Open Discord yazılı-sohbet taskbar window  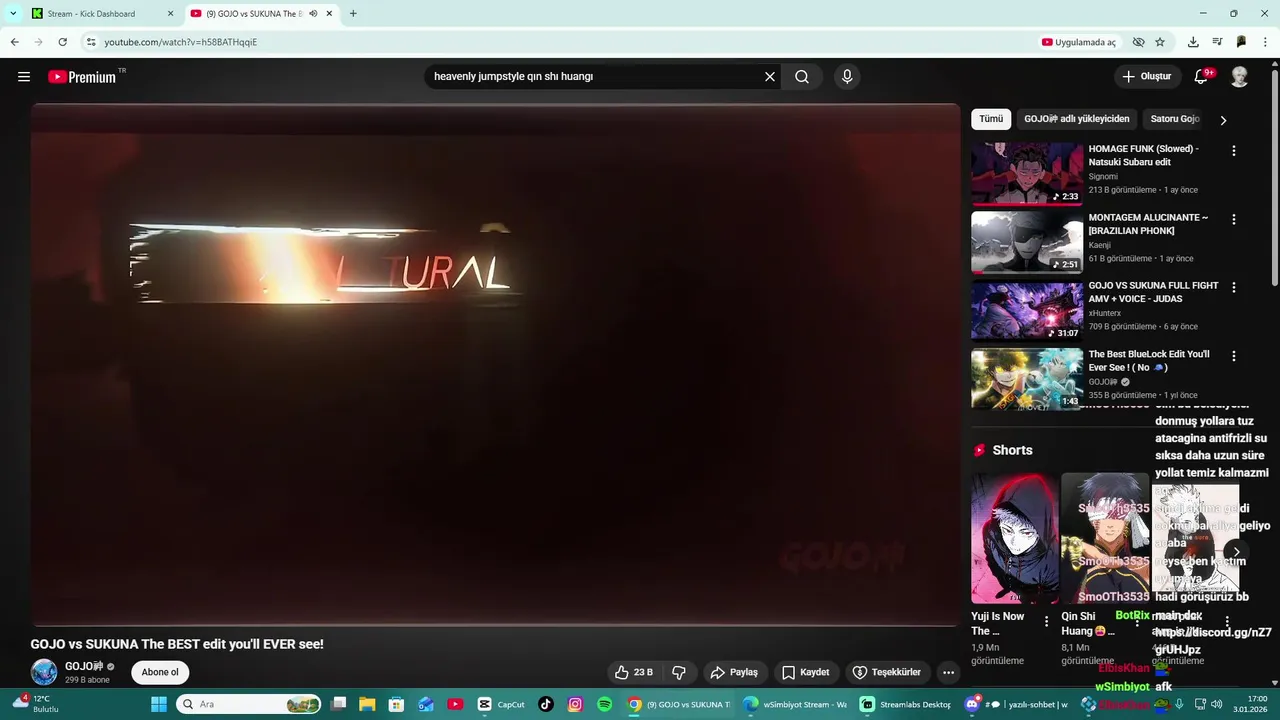[x=1014, y=704]
